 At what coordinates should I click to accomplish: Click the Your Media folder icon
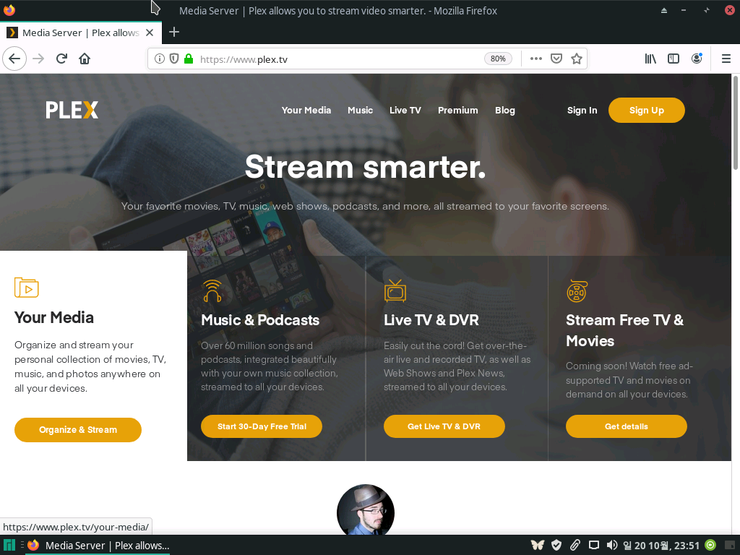click(26, 287)
